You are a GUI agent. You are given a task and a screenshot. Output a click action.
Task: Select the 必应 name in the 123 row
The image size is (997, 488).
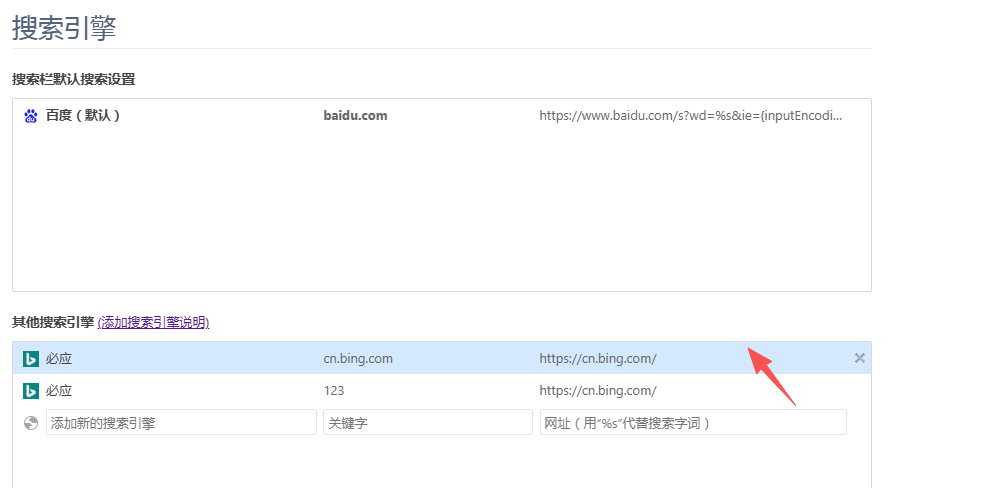pos(58,391)
